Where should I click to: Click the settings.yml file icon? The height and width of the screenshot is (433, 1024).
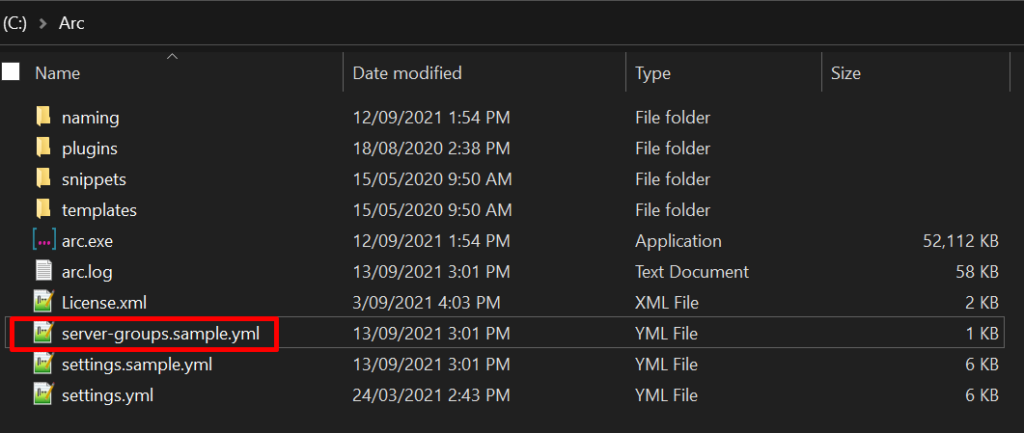click(43, 395)
